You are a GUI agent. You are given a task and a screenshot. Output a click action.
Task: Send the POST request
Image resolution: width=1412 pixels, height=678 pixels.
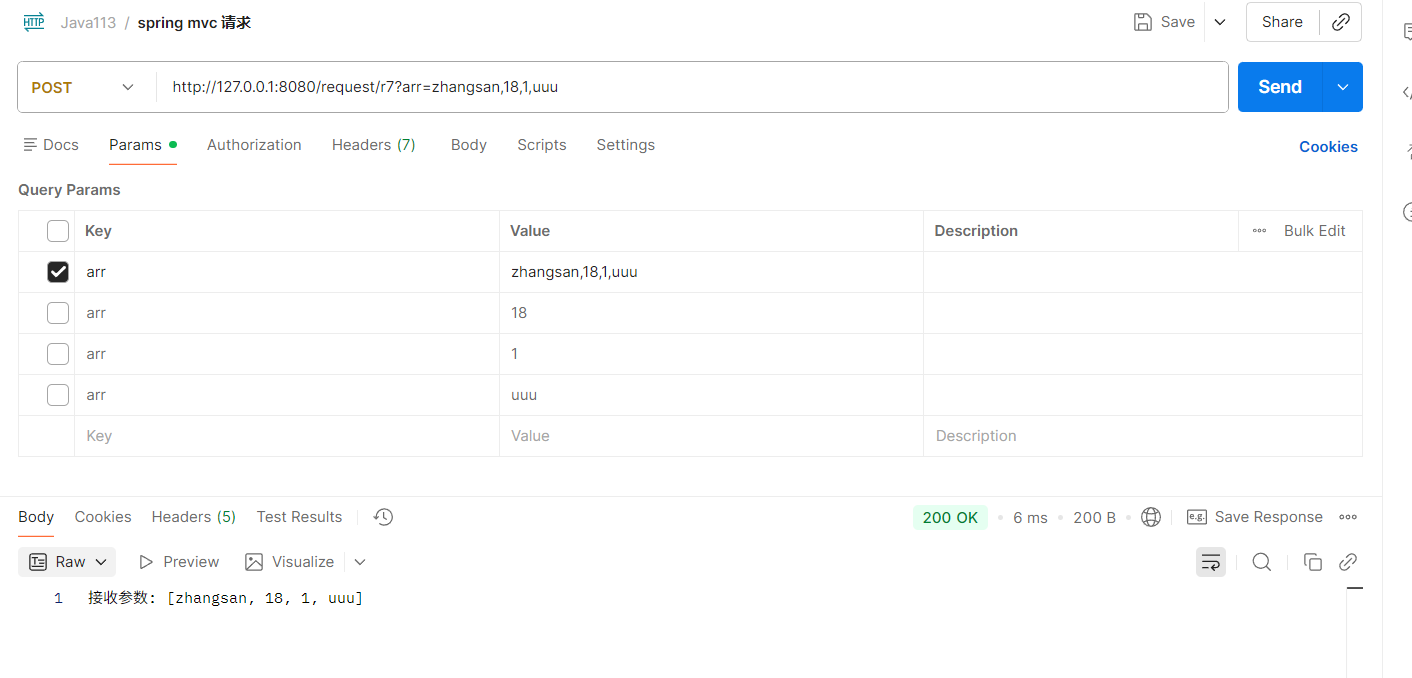click(1280, 87)
